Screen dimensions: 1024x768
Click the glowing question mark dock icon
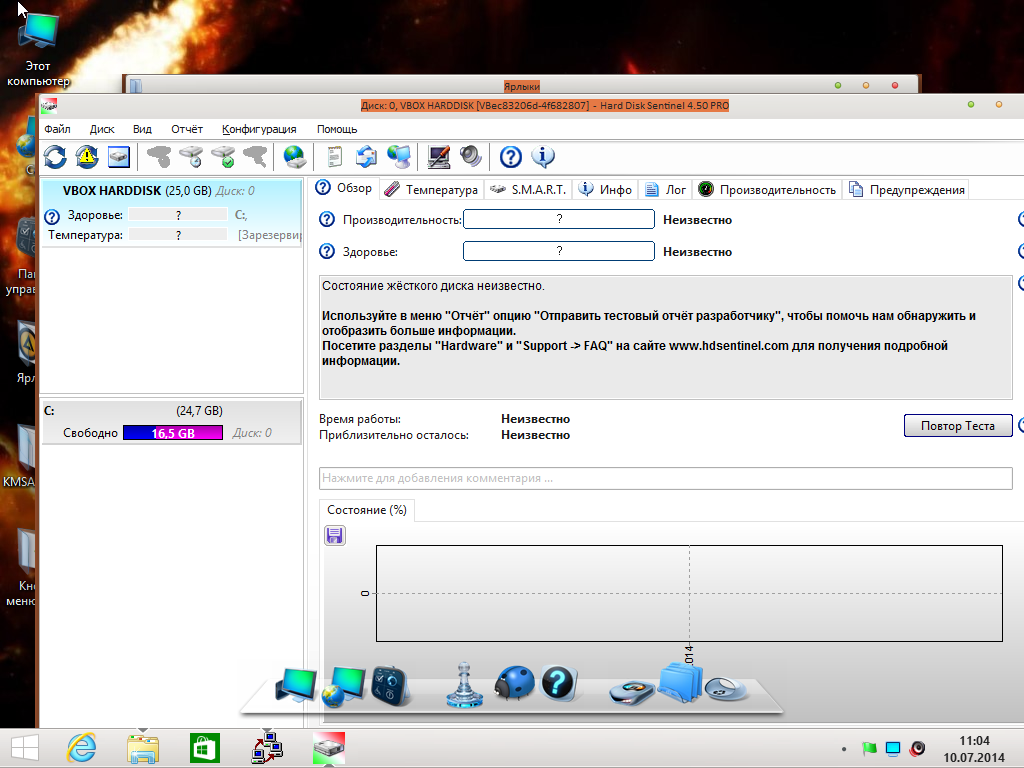(x=558, y=684)
